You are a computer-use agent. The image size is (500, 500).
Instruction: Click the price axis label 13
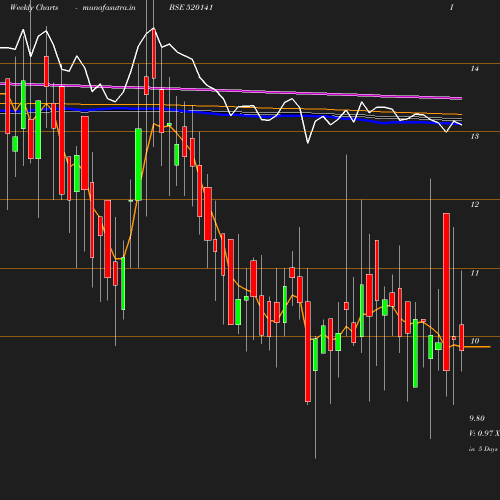pos(475,136)
